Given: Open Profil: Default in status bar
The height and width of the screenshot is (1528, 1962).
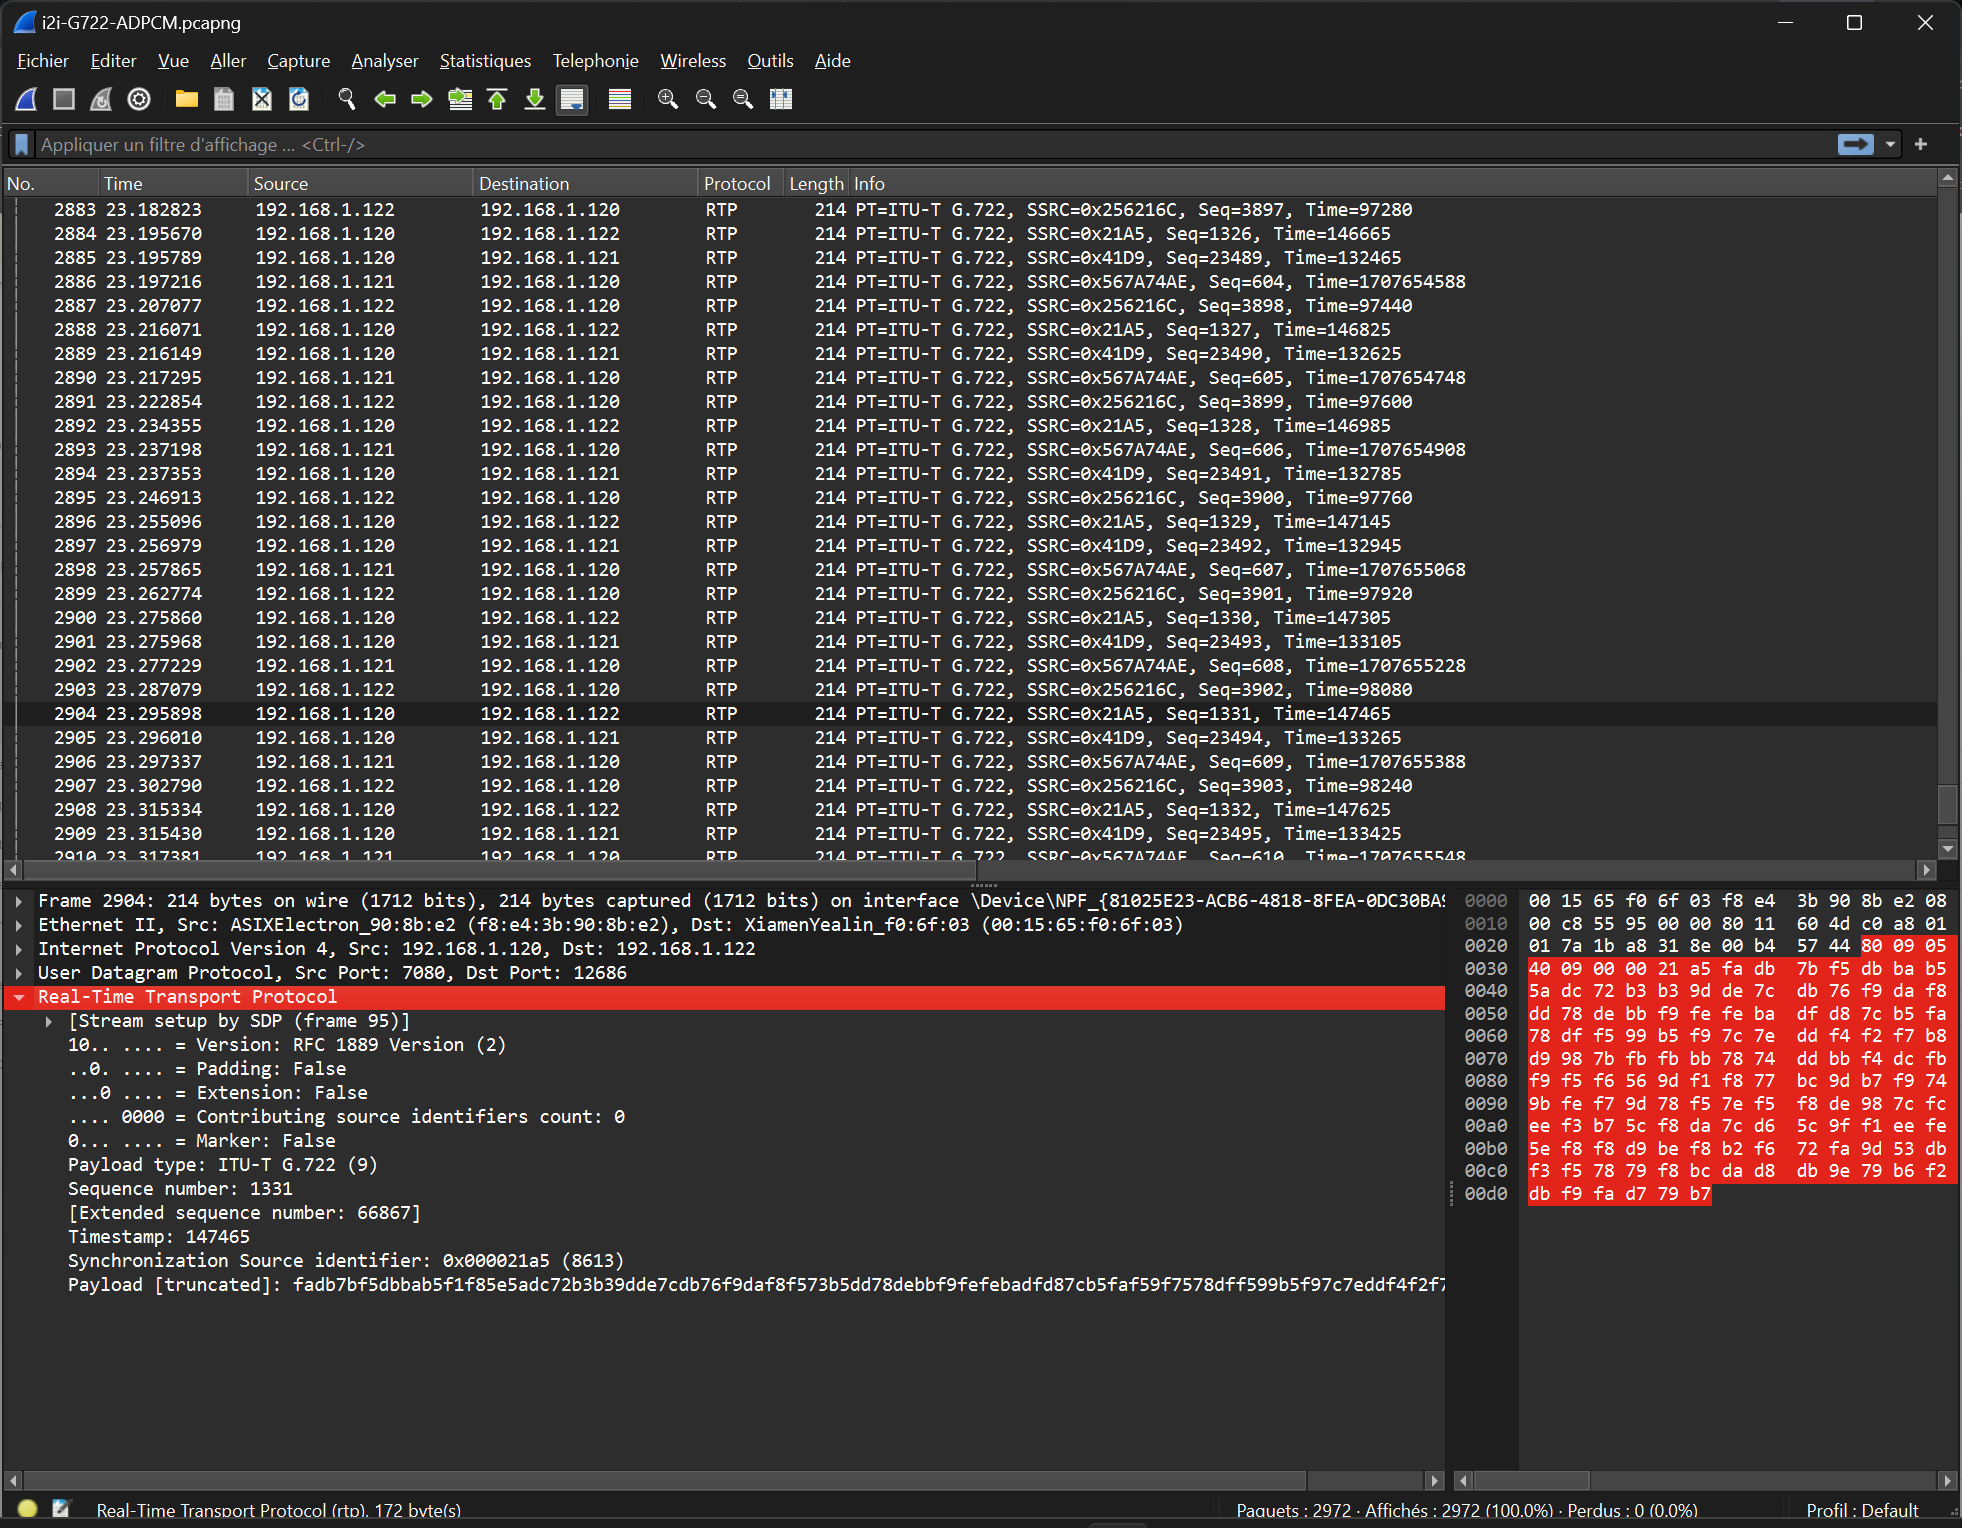Looking at the screenshot, I should (1862, 1510).
